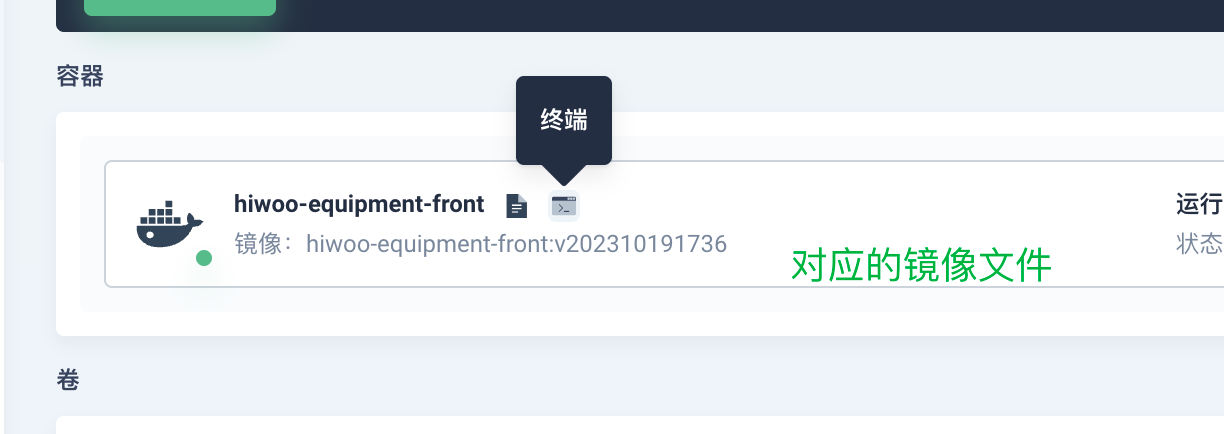Viewport: 1224px width, 434px height.
Task: Open the terminal icon for hiwoo-equipment-front
Action: pos(564,206)
